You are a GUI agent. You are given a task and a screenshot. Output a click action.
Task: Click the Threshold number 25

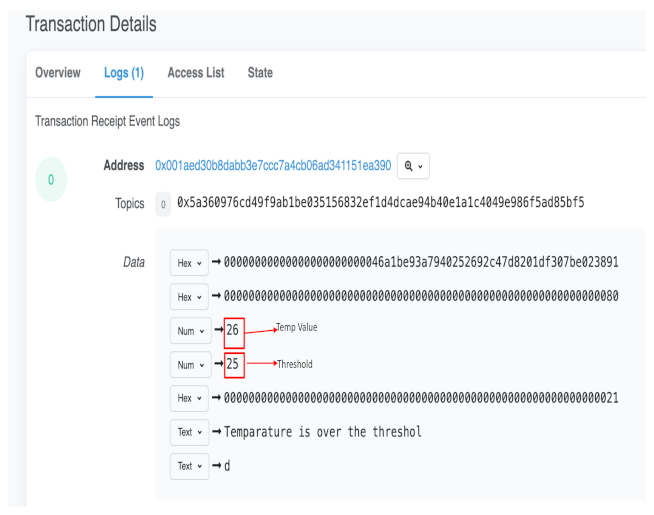233,365
